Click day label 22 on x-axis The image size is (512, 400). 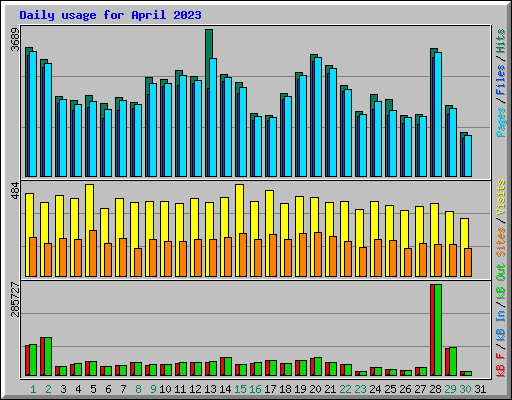[345, 389]
